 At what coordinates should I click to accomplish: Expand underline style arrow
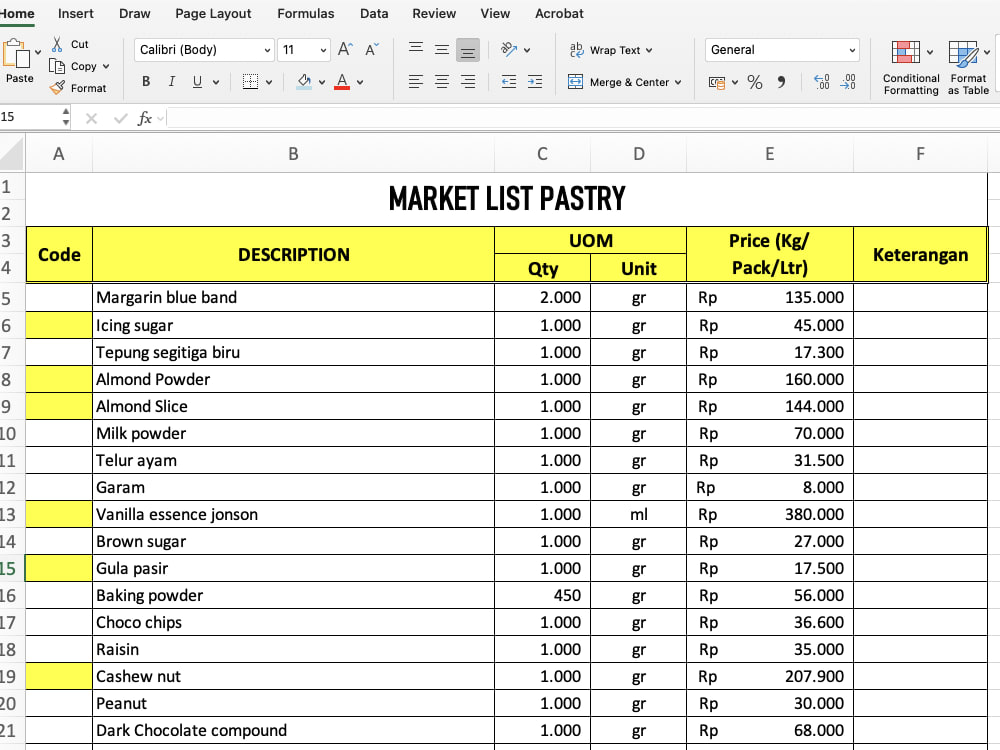click(216, 82)
